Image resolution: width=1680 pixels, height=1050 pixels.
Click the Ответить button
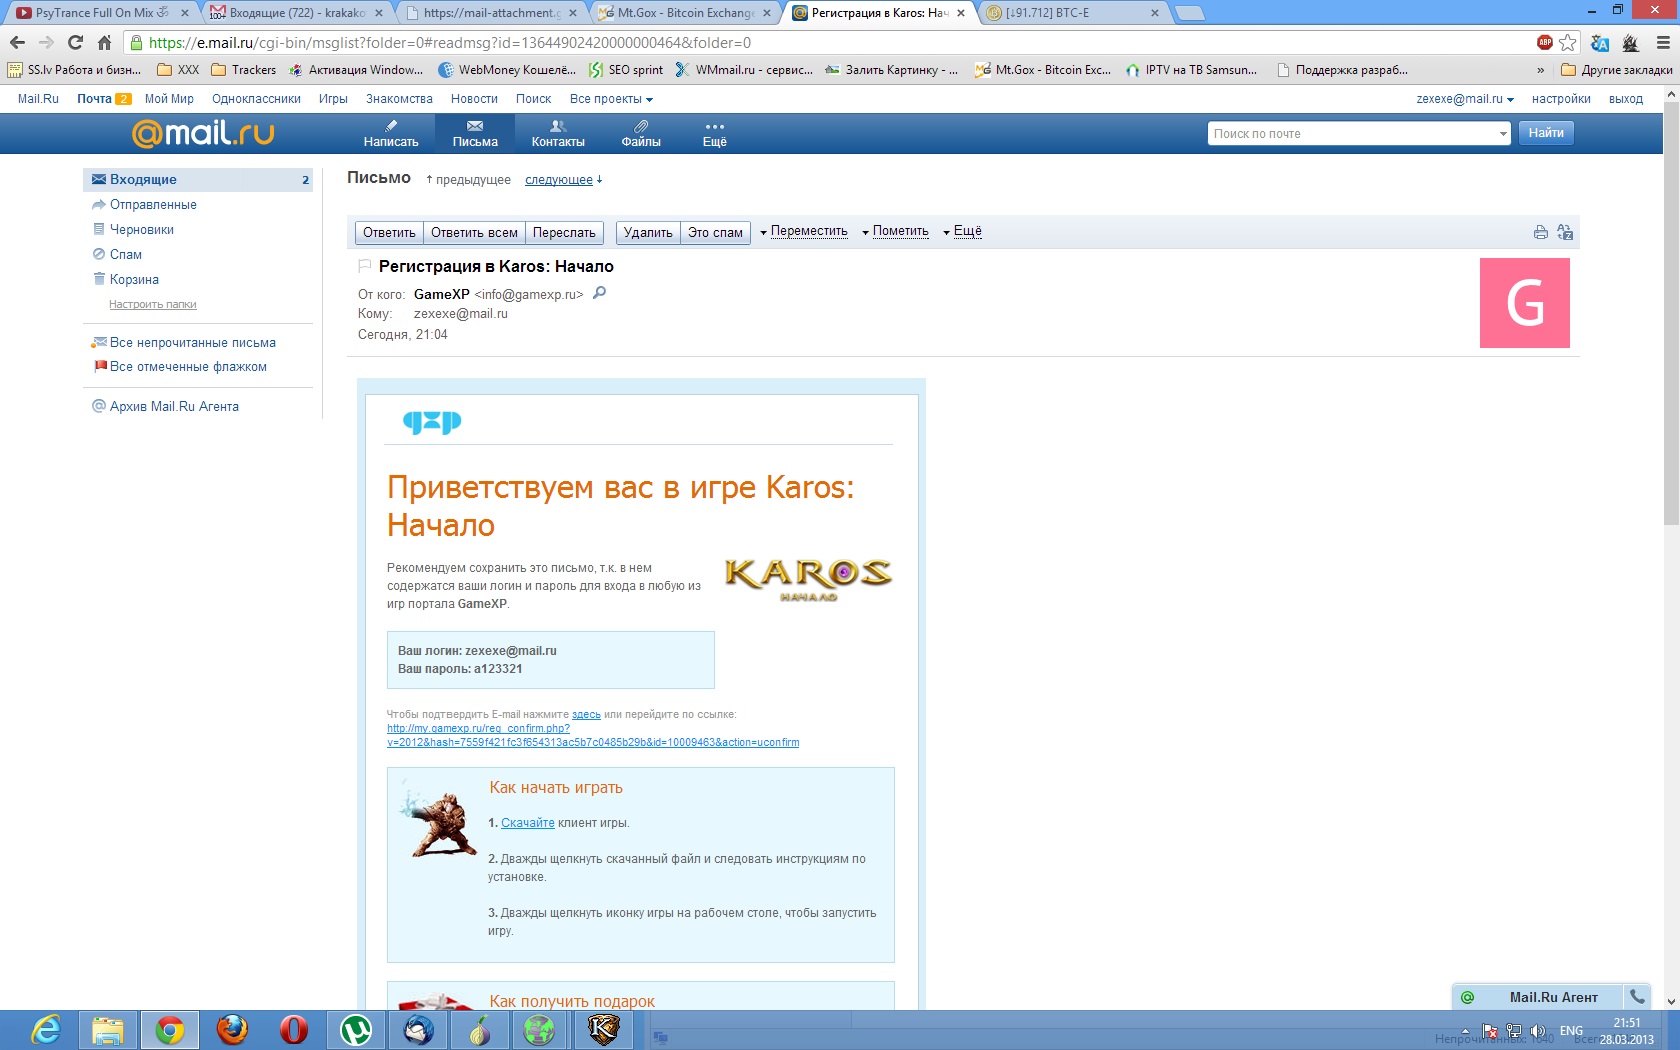389,232
